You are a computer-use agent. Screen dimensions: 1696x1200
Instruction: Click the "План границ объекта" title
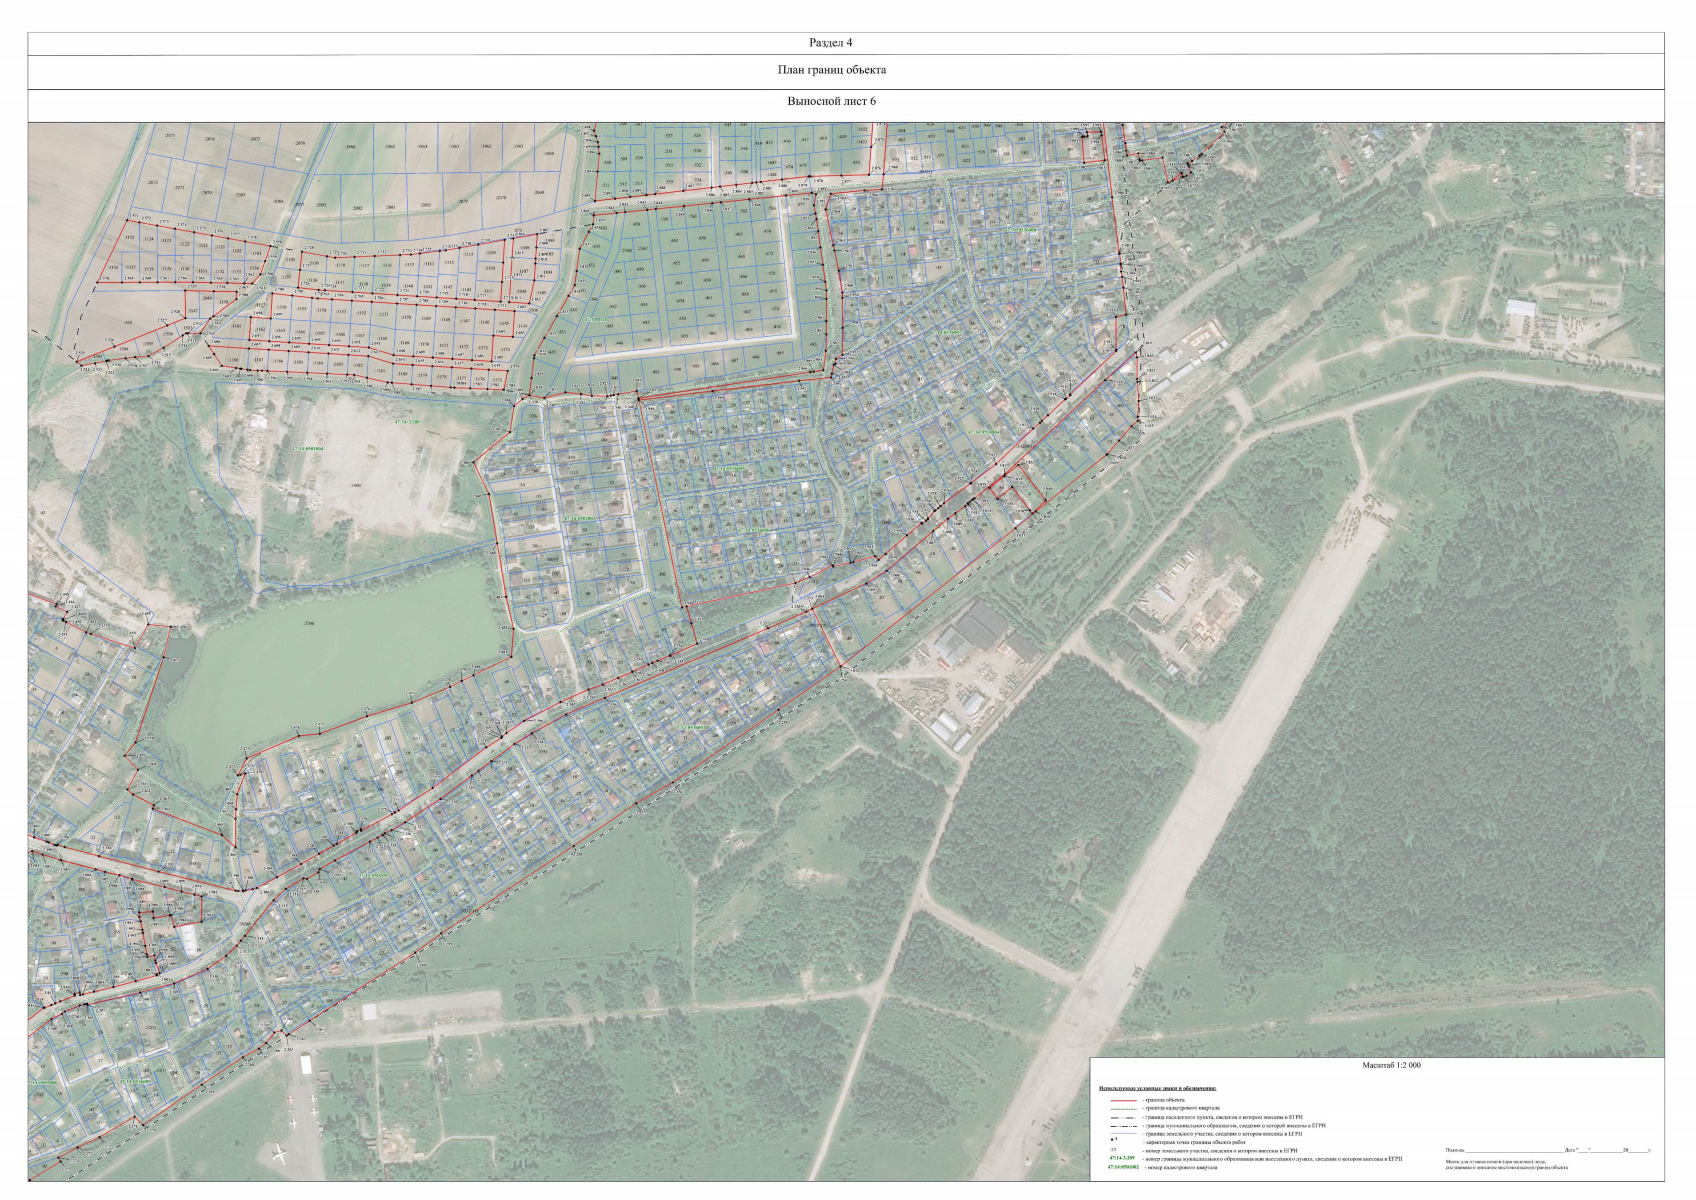tap(832, 70)
